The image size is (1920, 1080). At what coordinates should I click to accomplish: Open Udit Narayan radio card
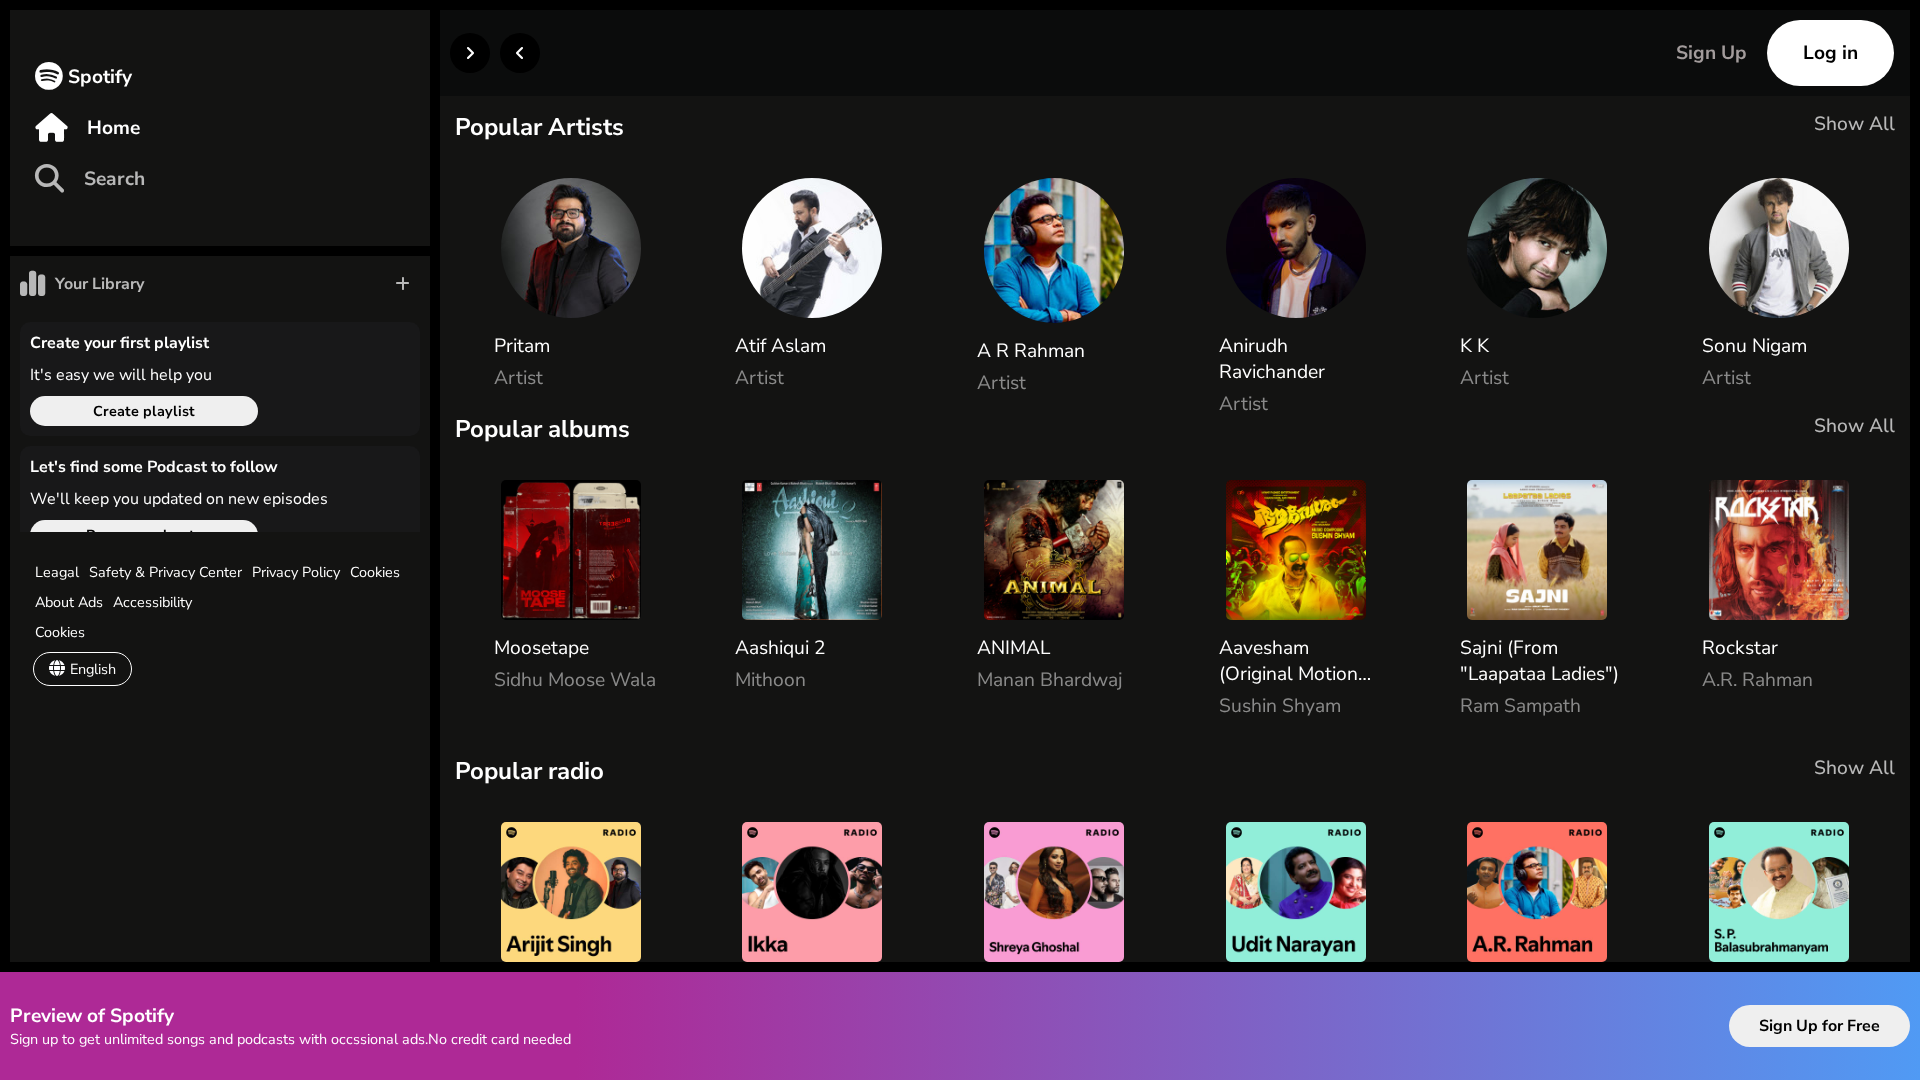(1296, 892)
